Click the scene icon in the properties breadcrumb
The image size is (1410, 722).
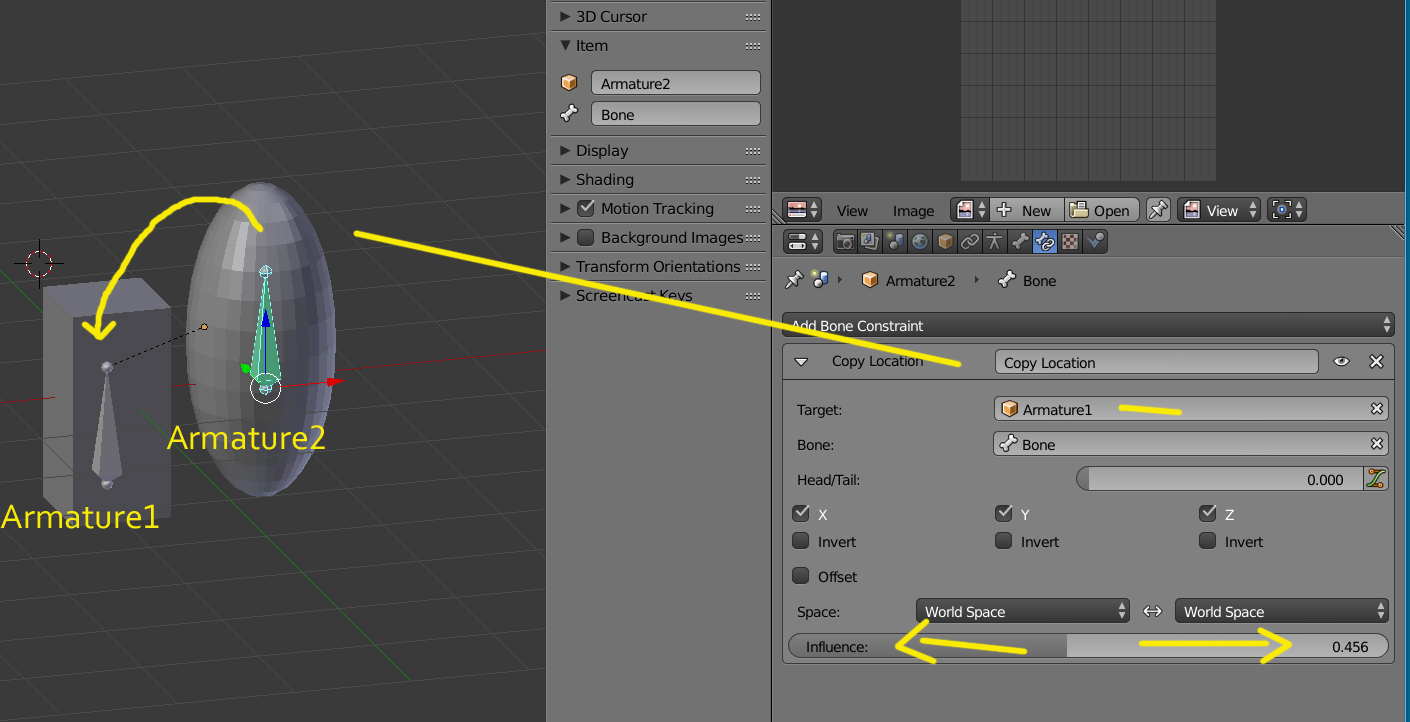click(x=820, y=281)
